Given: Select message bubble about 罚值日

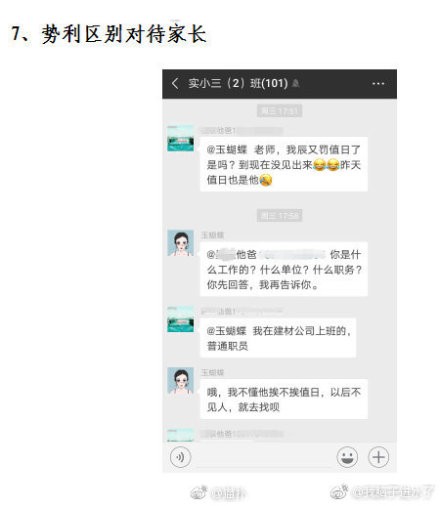Looking at the screenshot, I should 284,164.
